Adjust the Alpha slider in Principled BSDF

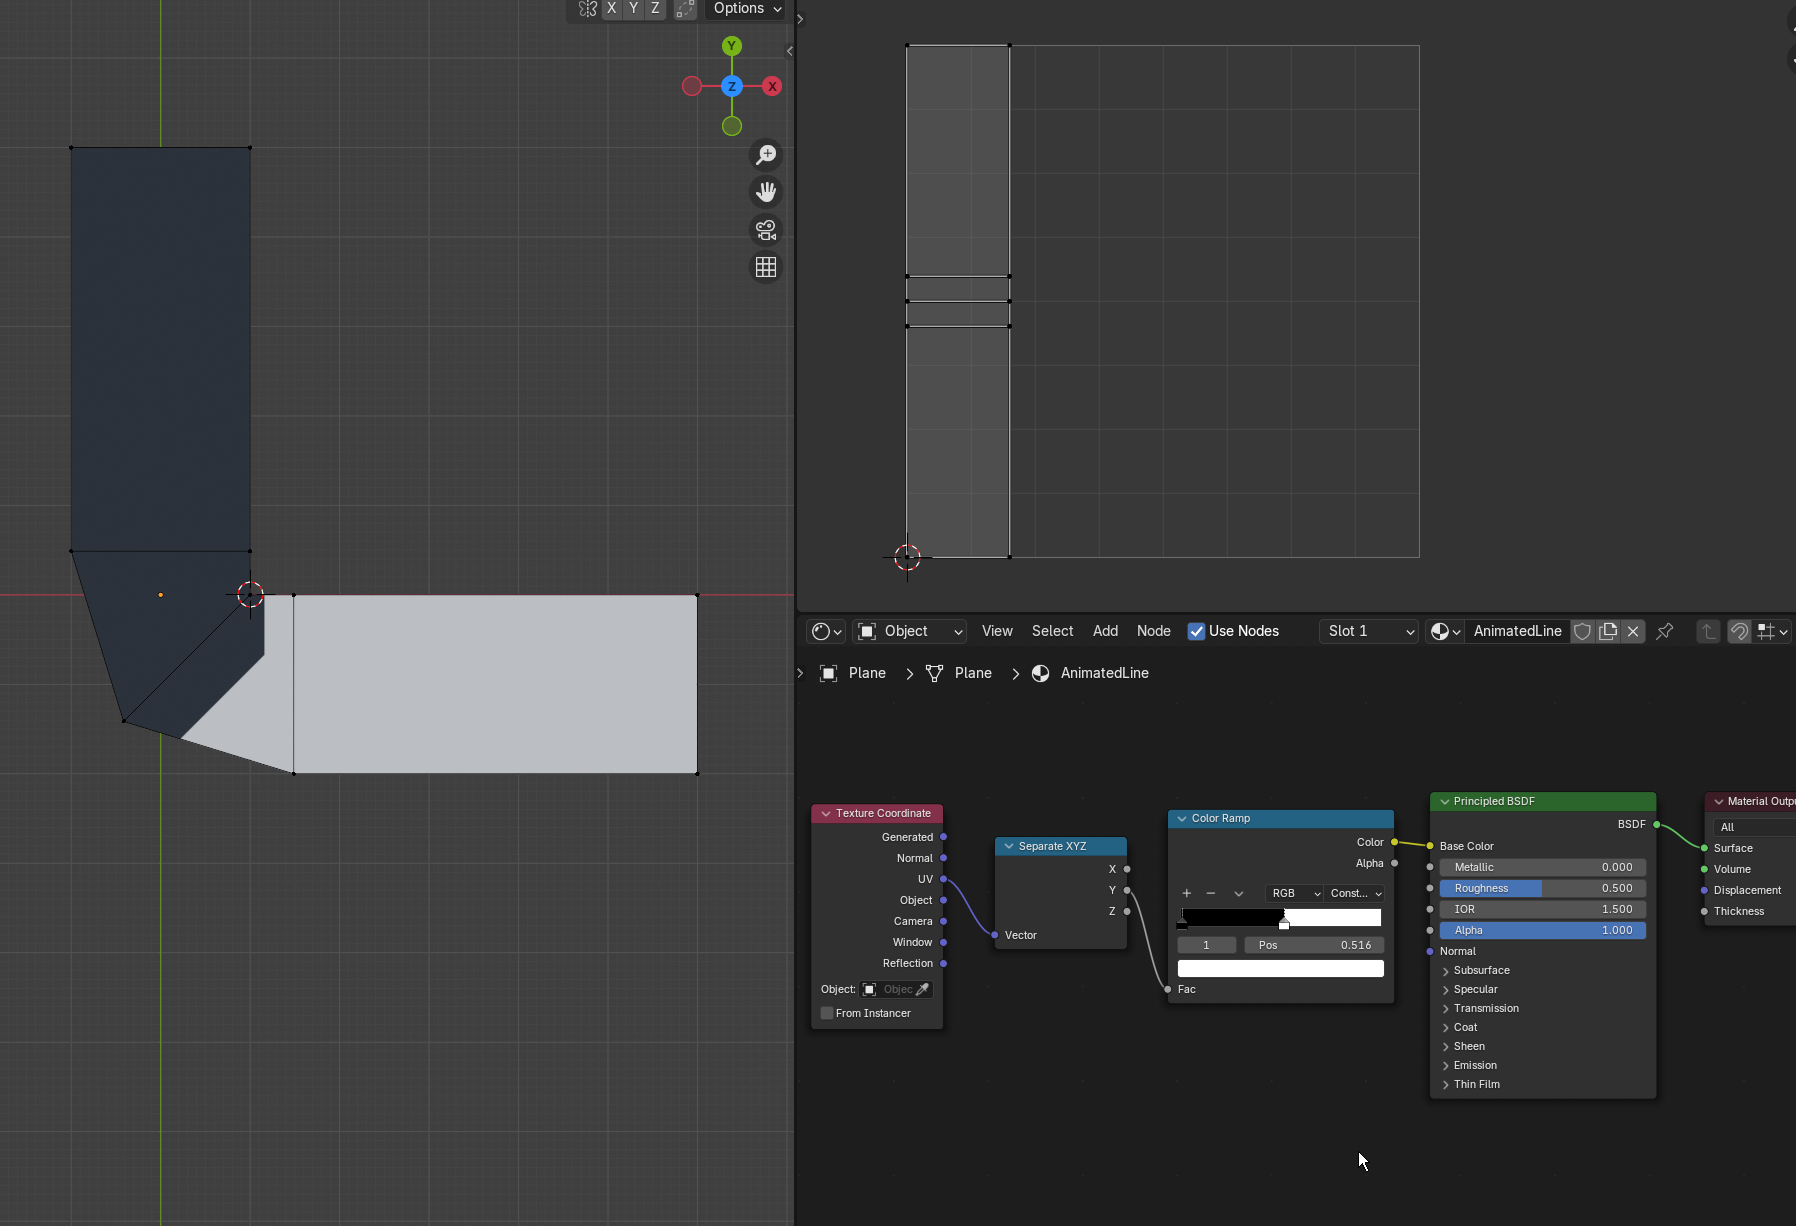[x=1542, y=930]
